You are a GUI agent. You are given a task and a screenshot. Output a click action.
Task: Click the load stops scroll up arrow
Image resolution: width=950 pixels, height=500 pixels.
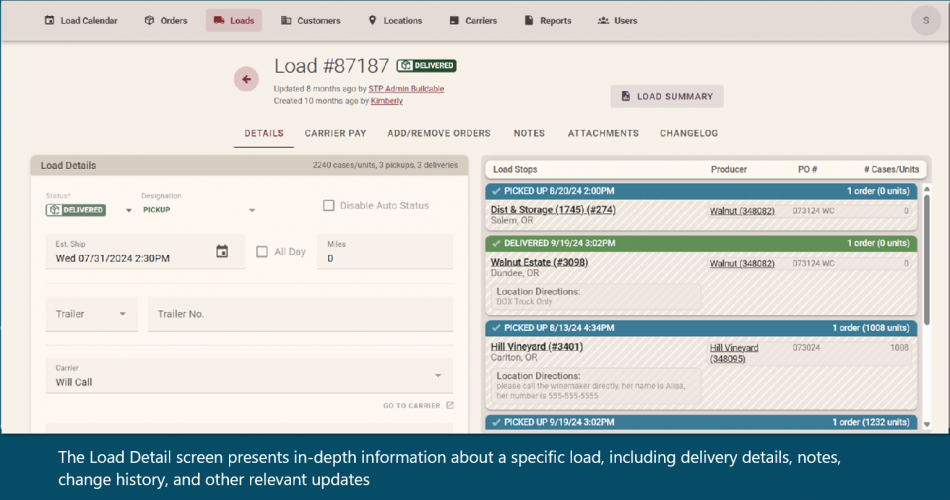pyautogui.click(x=926, y=190)
